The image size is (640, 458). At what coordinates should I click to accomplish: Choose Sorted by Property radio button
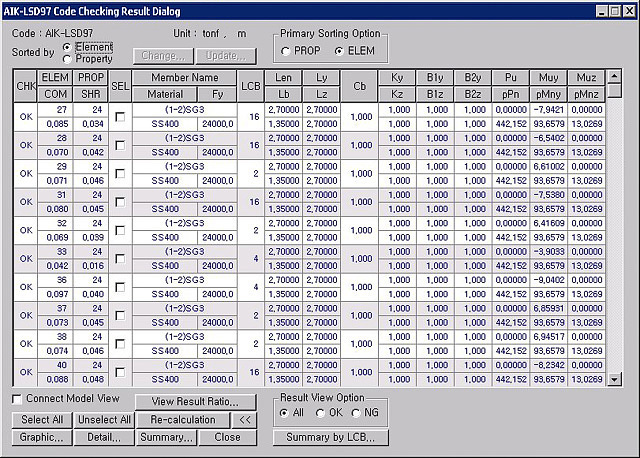(67, 59)
